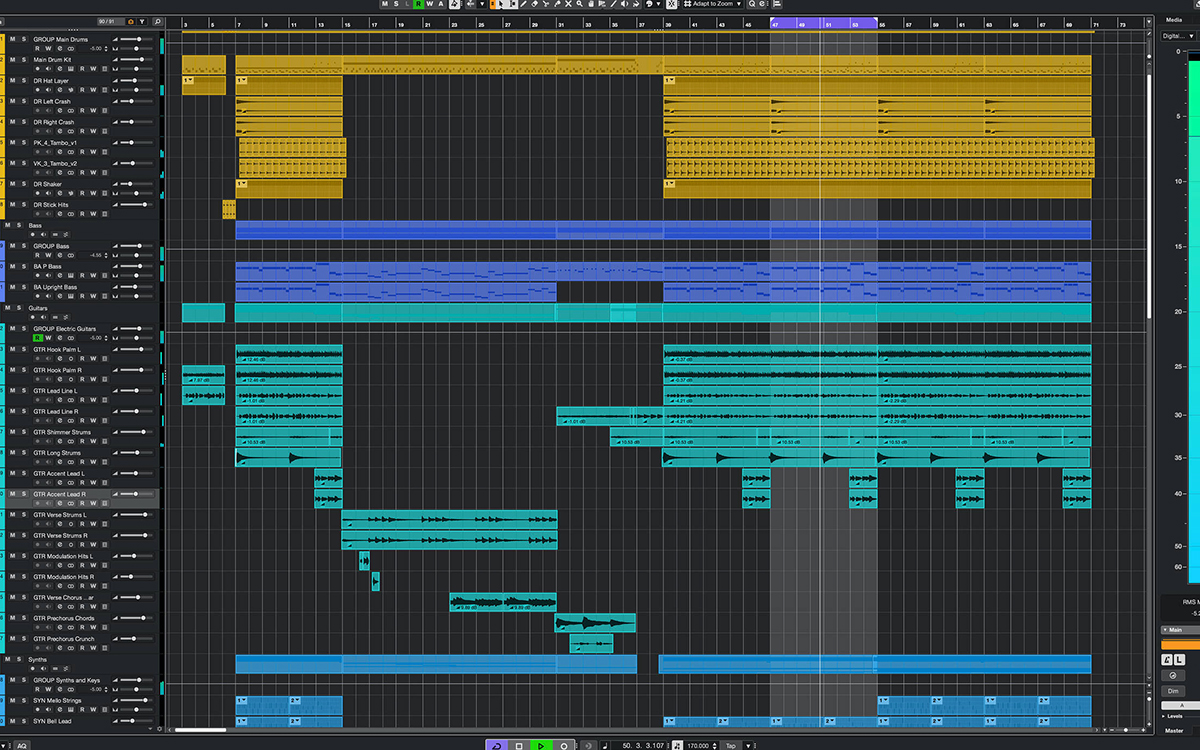Toggle monitor on DR Shaker track
The width and height of the screenshot is (1200, 750).
pos(48,193)
